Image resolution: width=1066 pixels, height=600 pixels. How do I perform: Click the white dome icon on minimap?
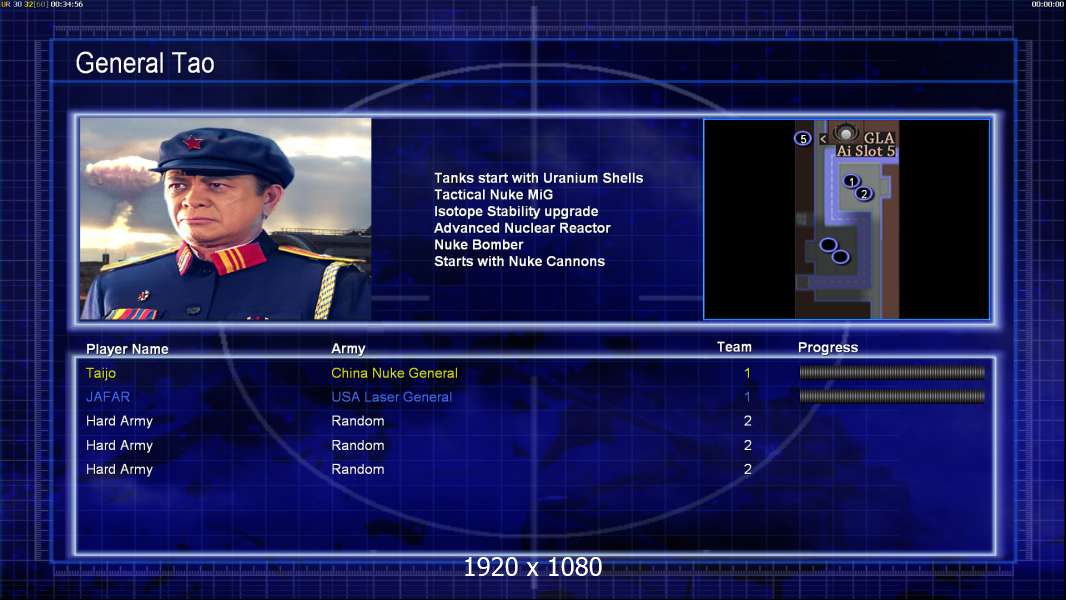coord(845,133)
